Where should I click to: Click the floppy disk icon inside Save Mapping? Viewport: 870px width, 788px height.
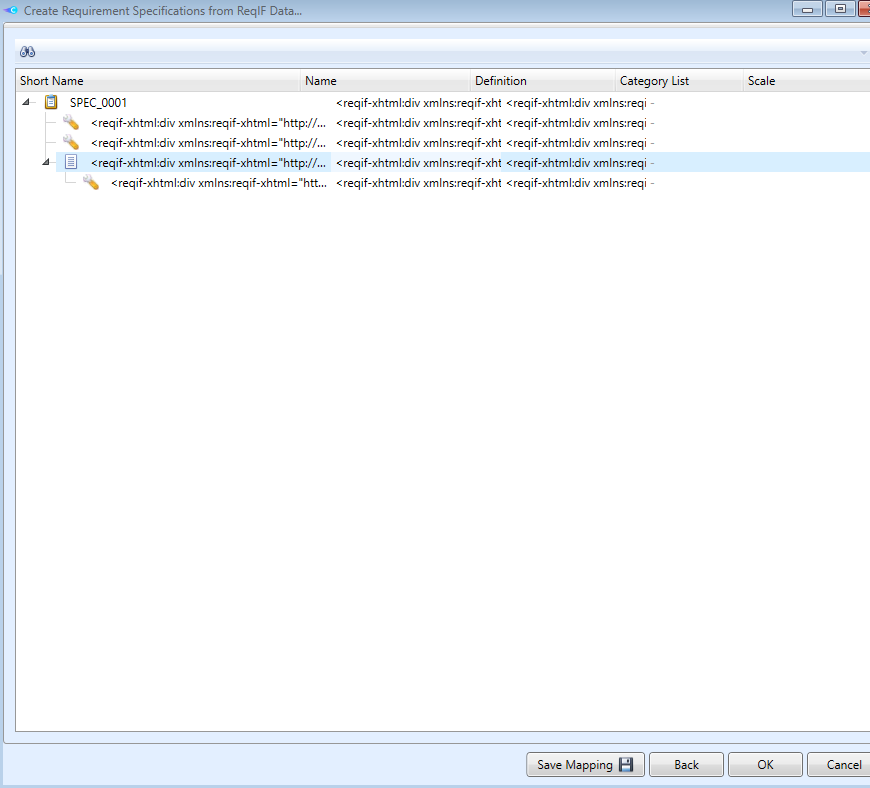(x=628, y=764)
